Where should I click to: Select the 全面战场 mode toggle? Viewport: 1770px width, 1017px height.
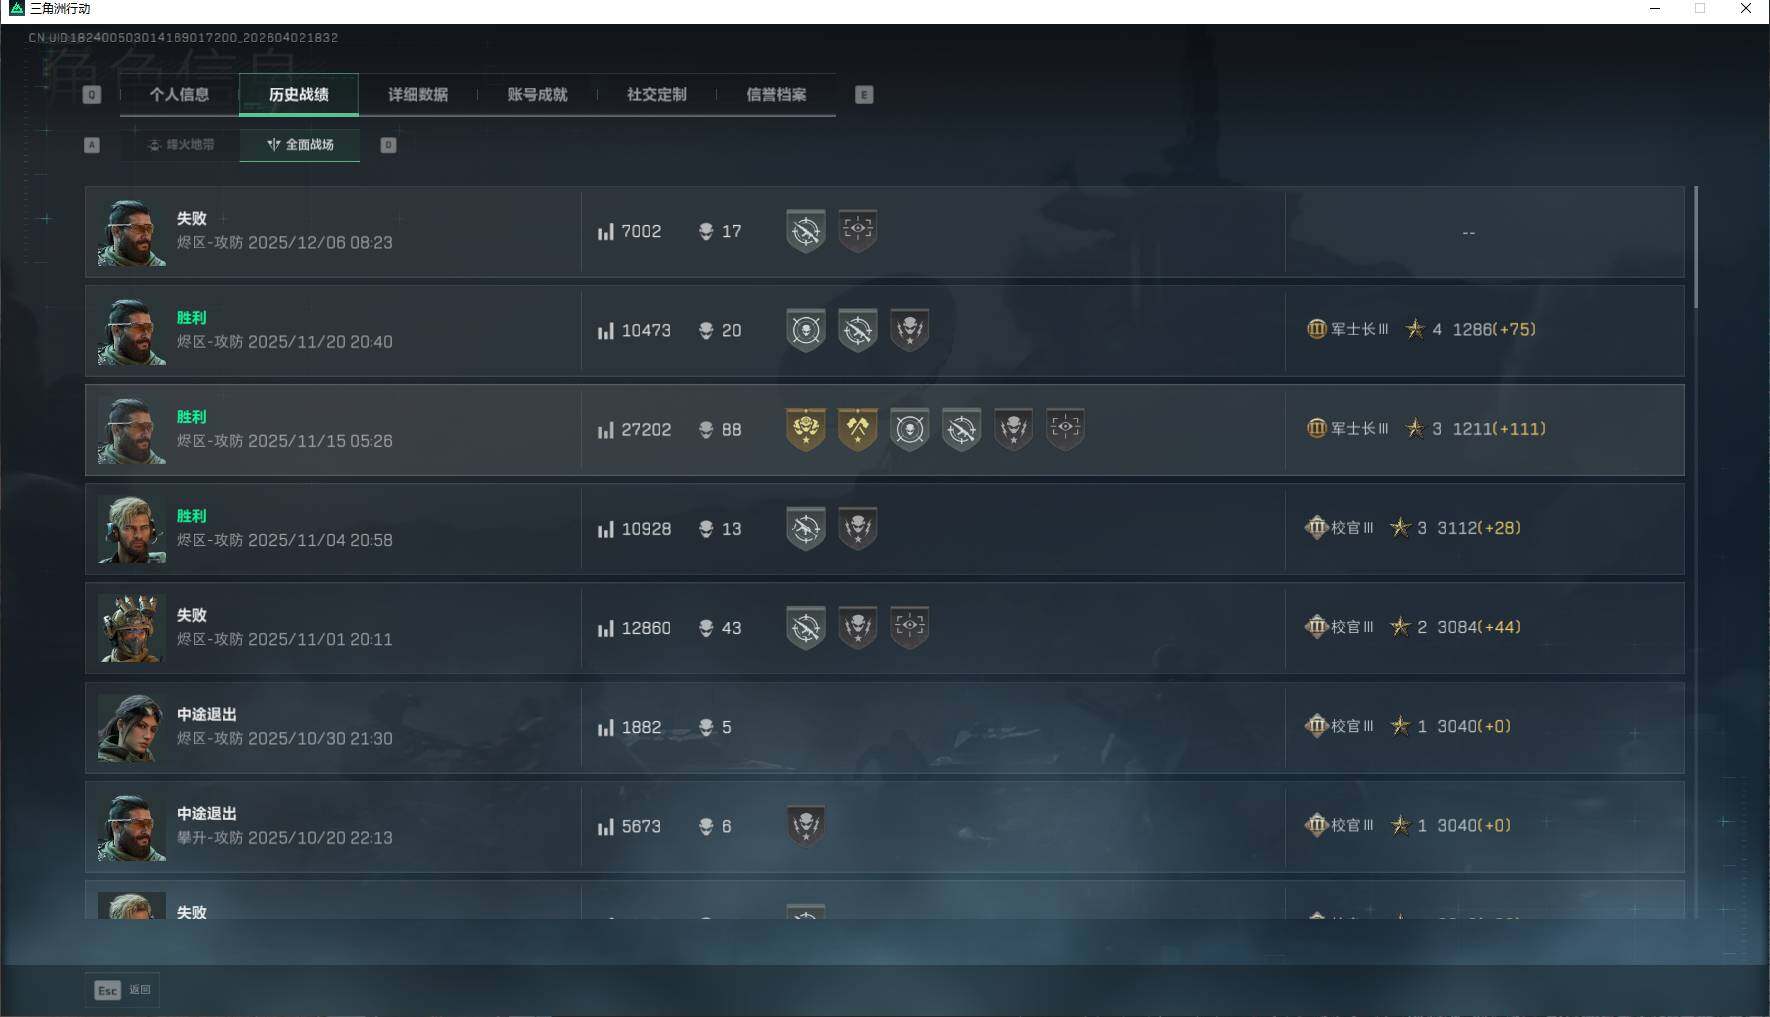coord(300,145)
